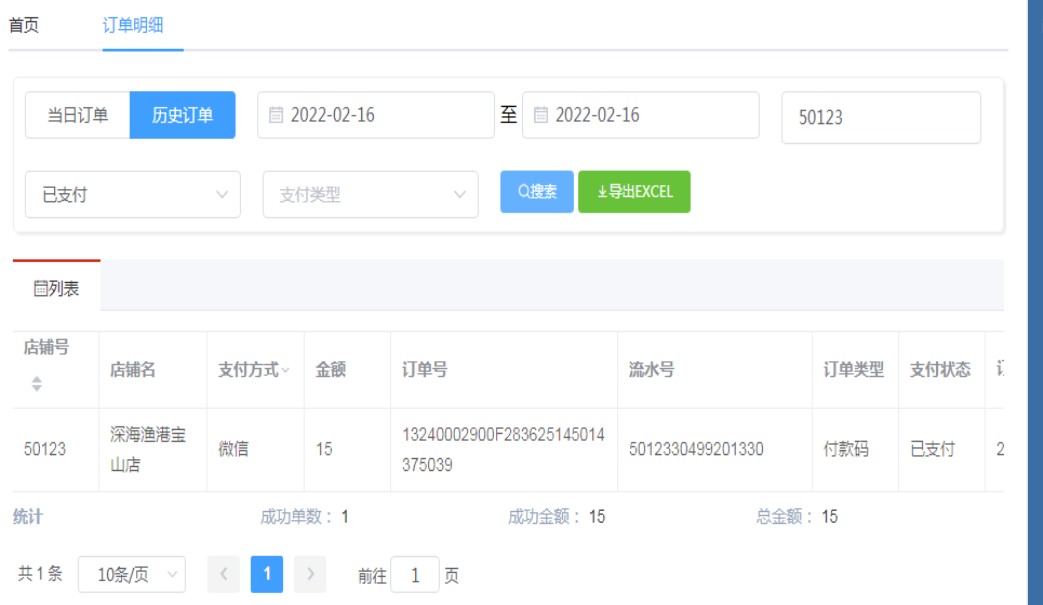Select the 列表 tab
This screenshot has width=1043, height=605.
click(57, 289)
